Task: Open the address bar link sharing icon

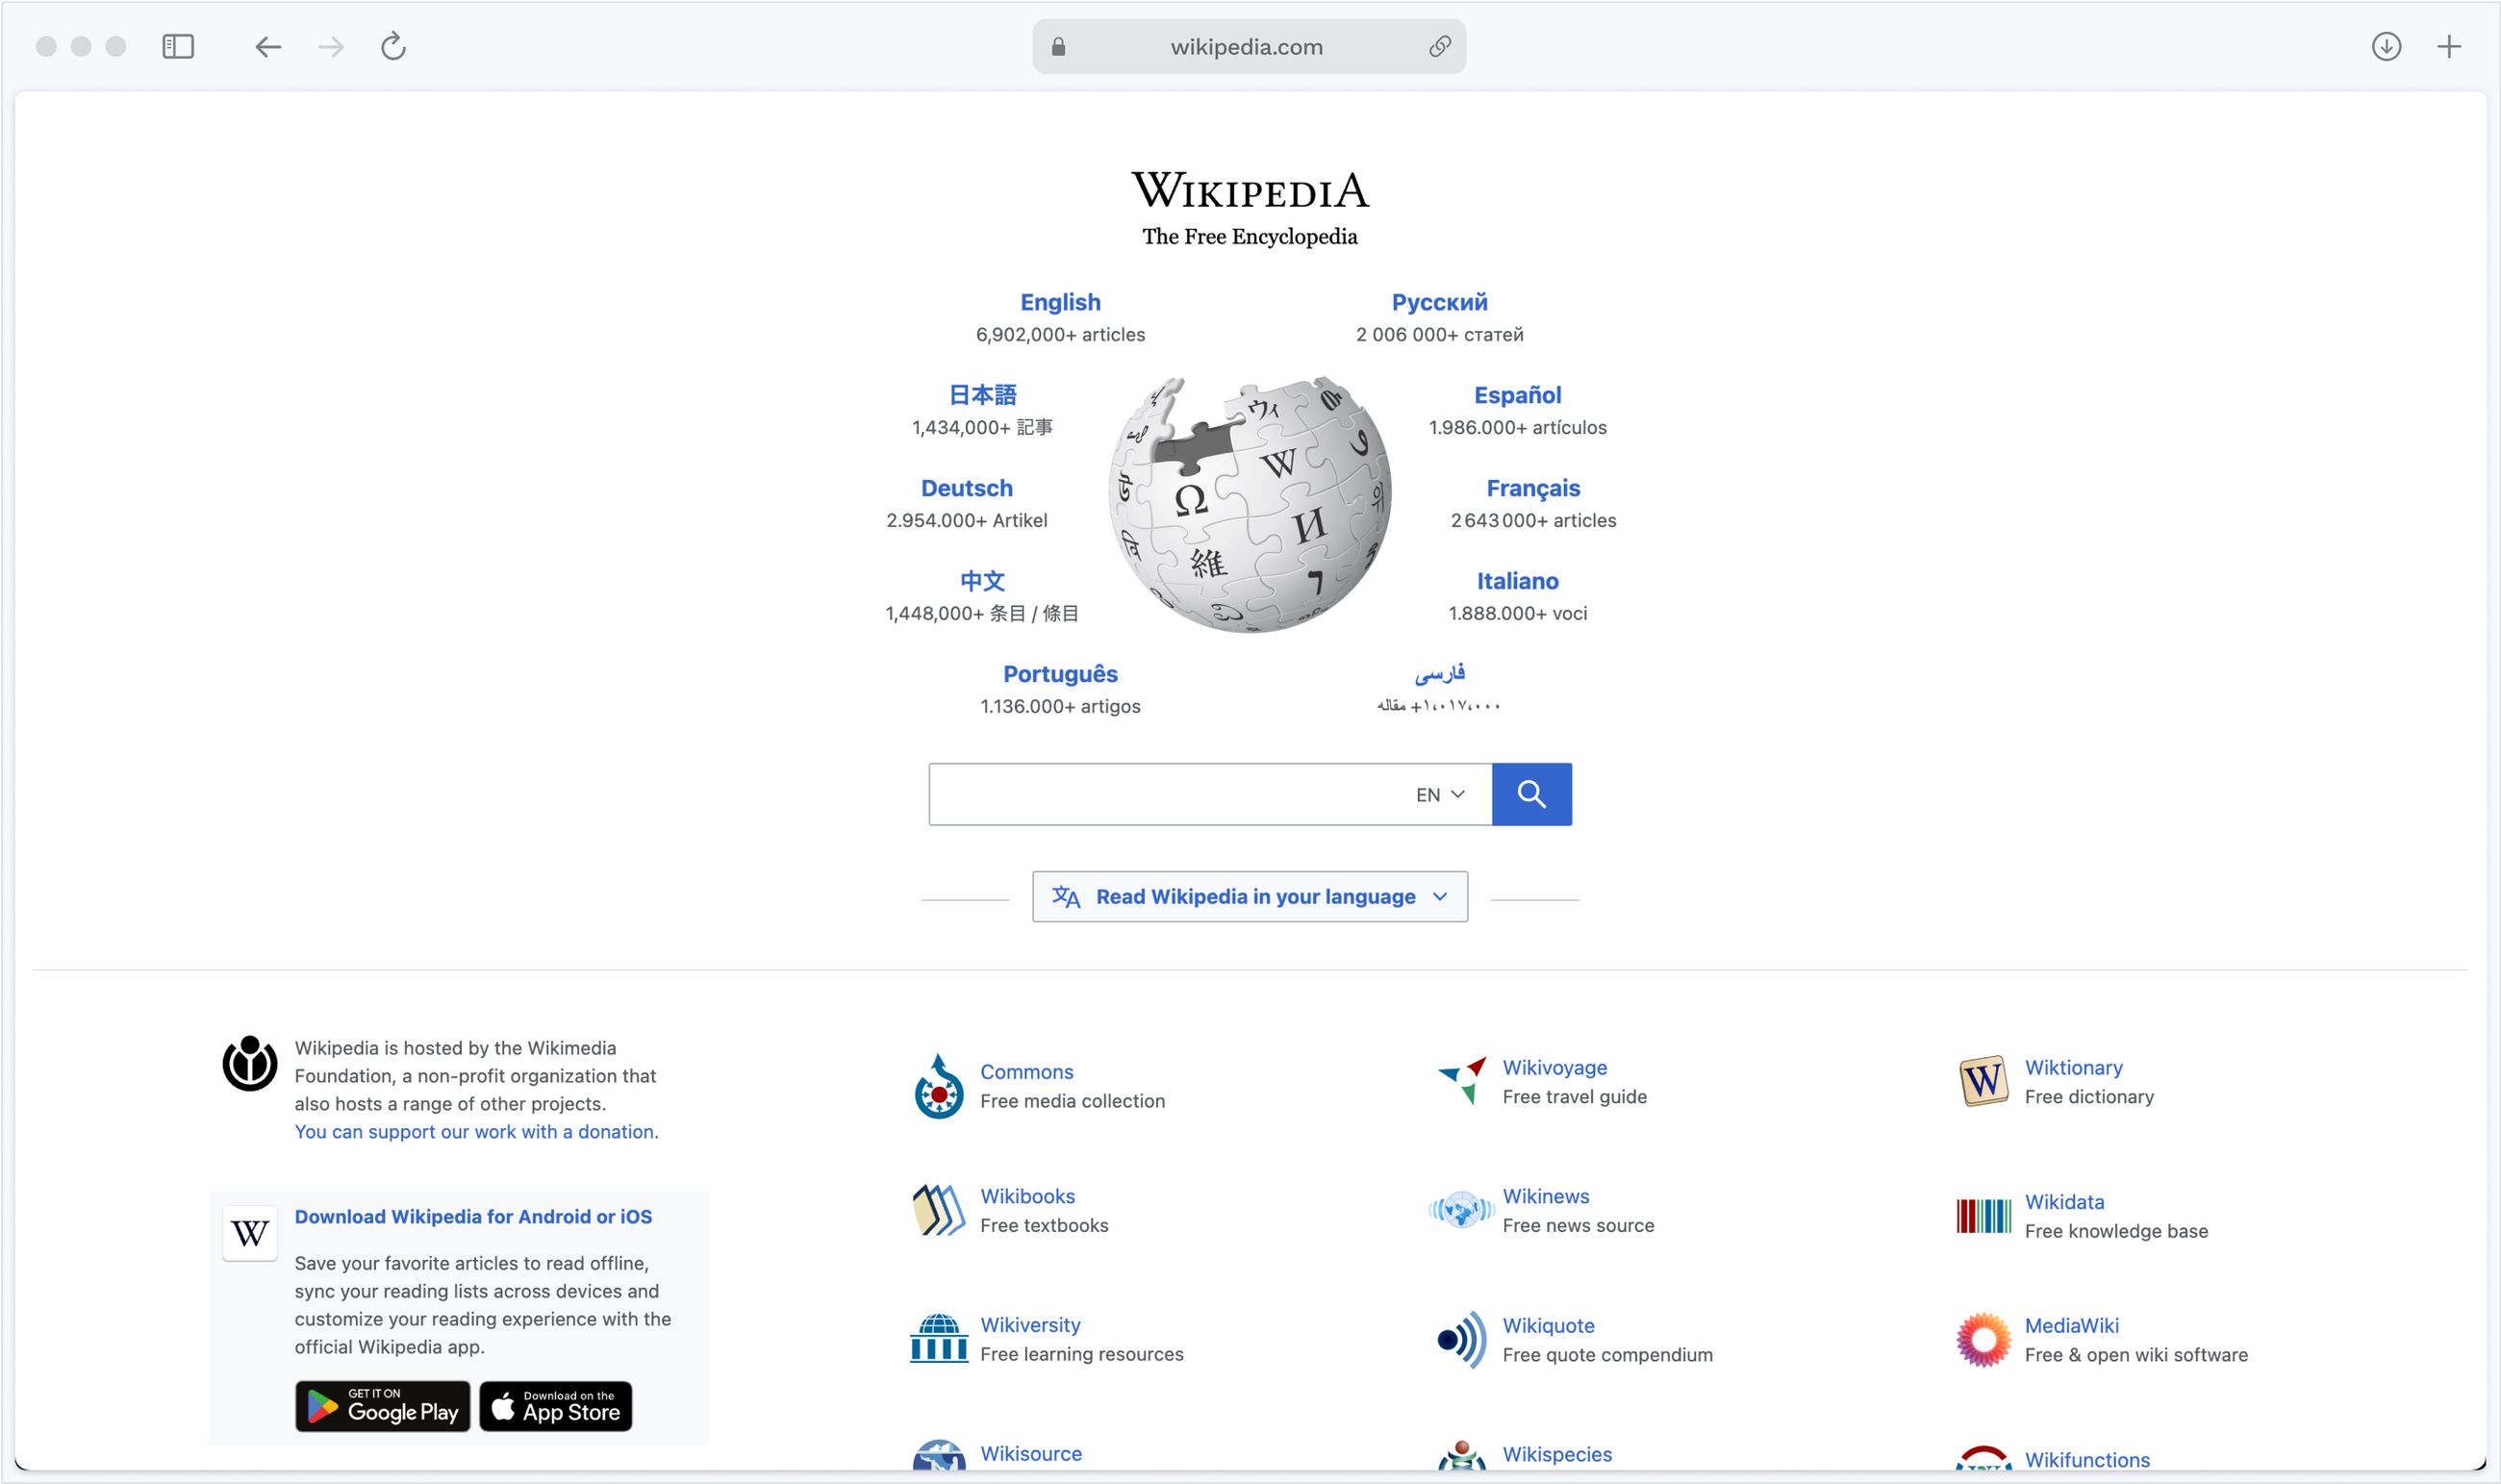Action: coord(1438,46)
